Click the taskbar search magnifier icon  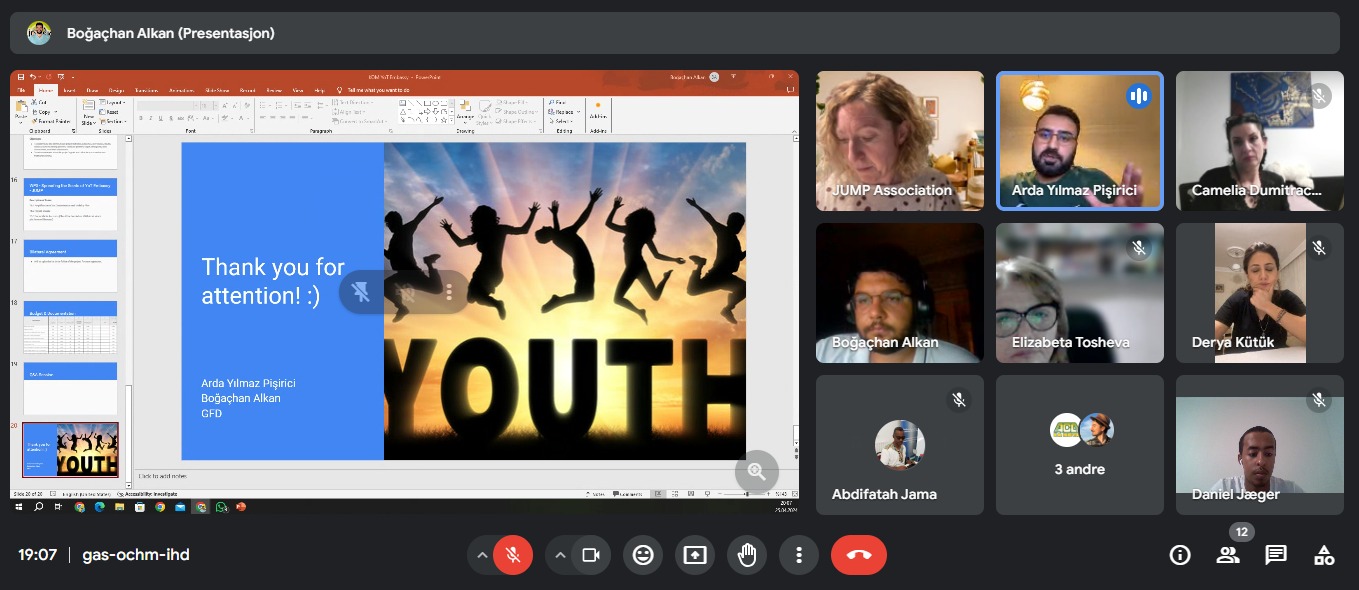pyautogui.click(x=38, y=507)
